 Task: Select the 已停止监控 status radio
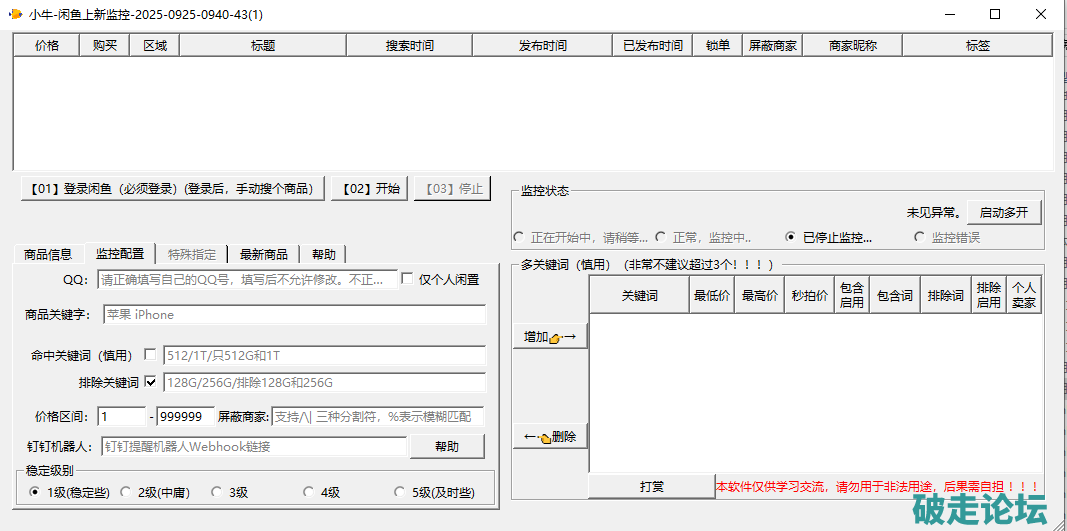click(791, 238)
